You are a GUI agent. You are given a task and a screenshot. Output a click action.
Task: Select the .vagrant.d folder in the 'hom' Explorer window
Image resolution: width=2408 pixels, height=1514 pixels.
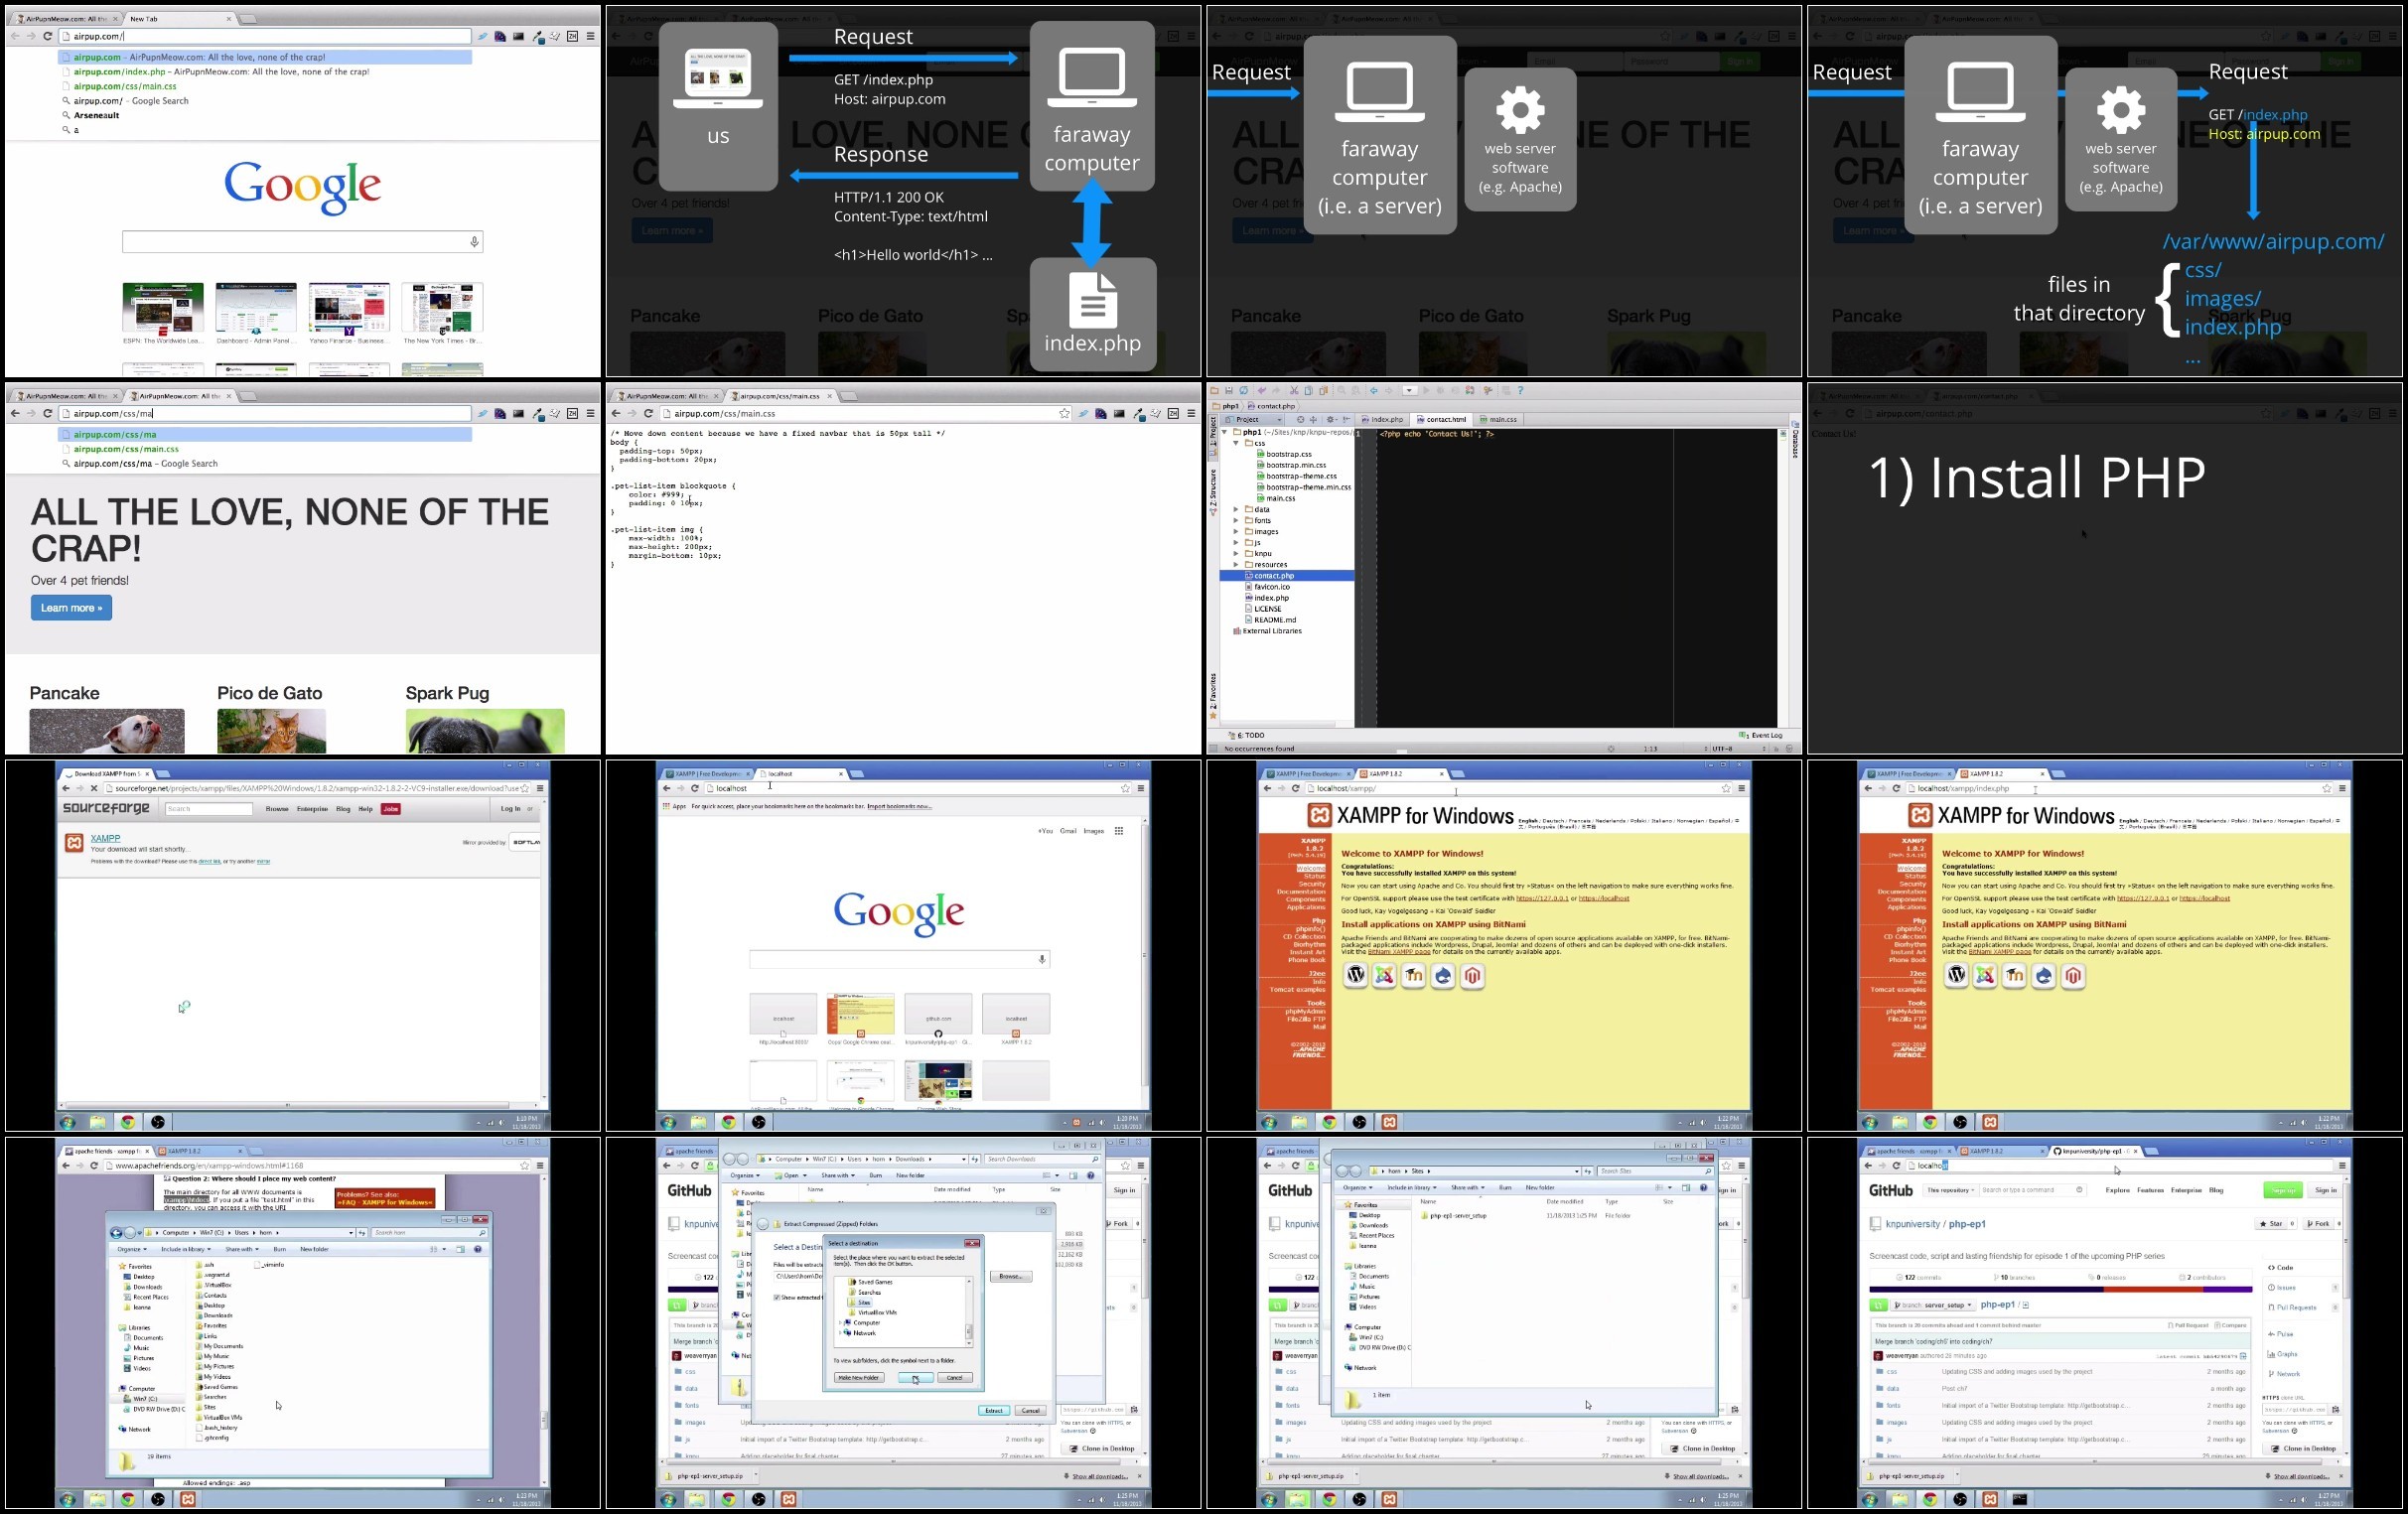click(x=214, y=1276)
